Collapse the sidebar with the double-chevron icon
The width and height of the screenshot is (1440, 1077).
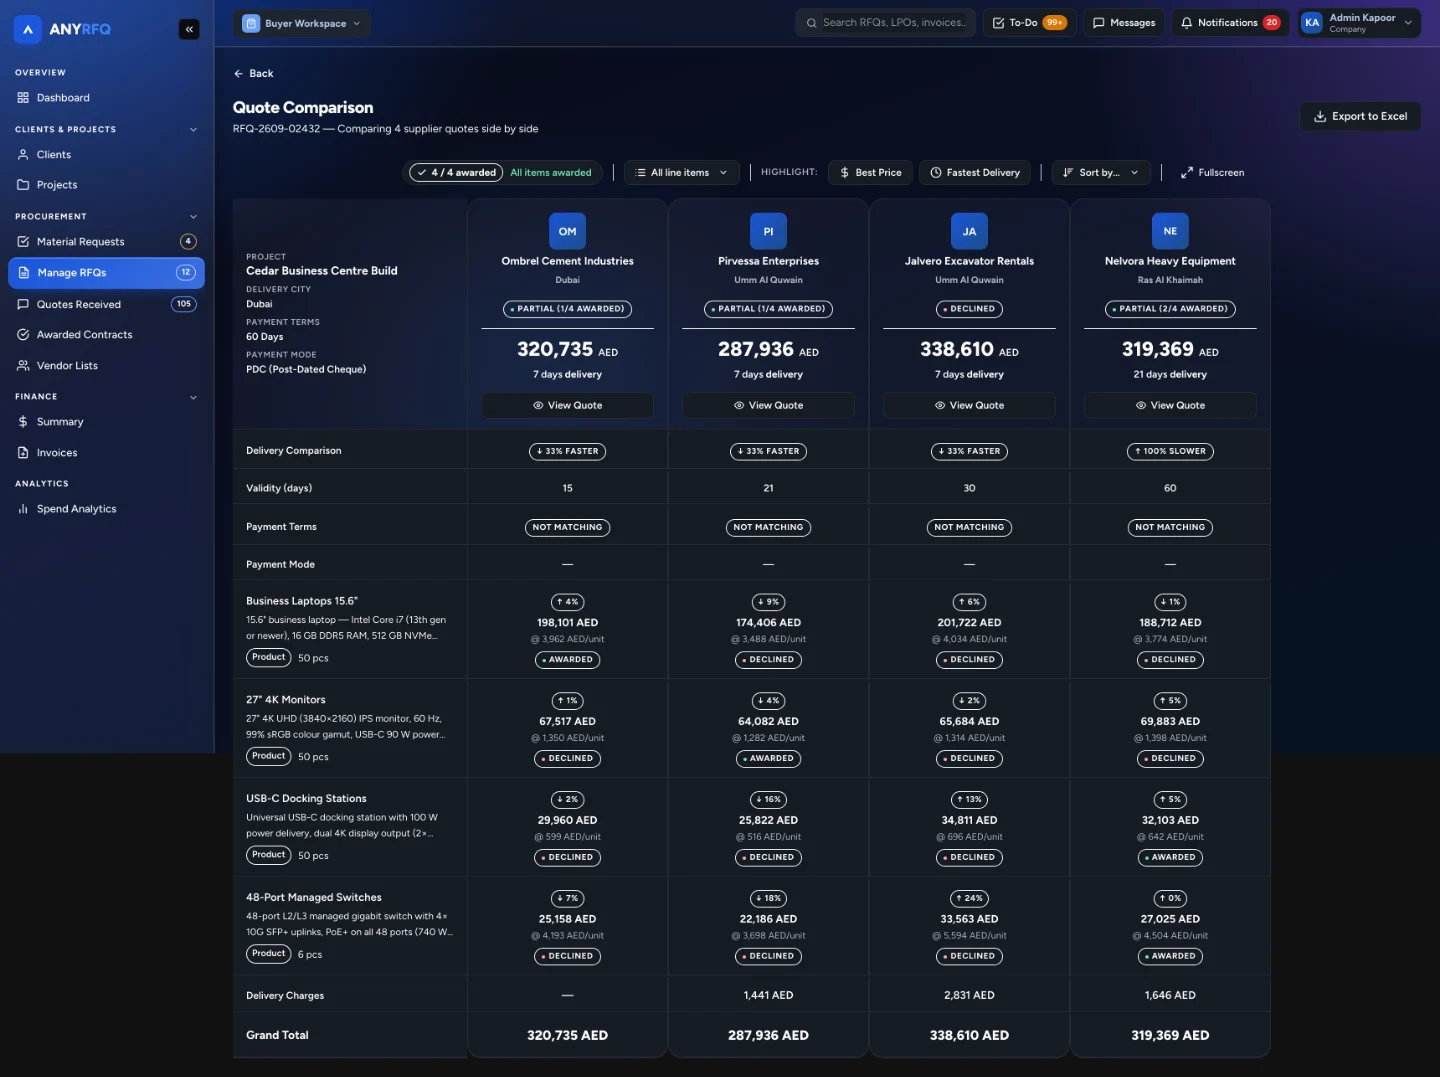[x=189, y=30]
